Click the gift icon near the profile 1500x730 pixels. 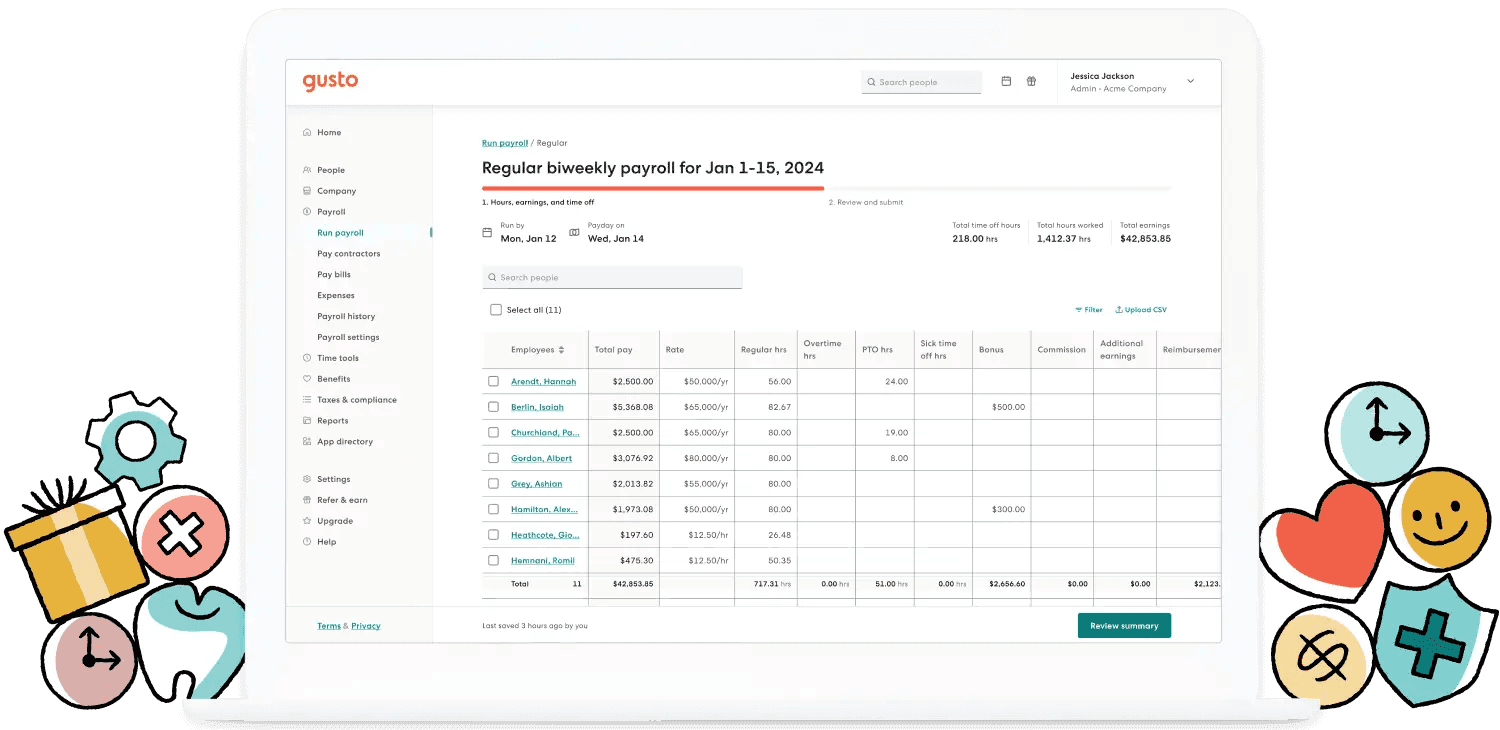click(x=1032, y=81)
